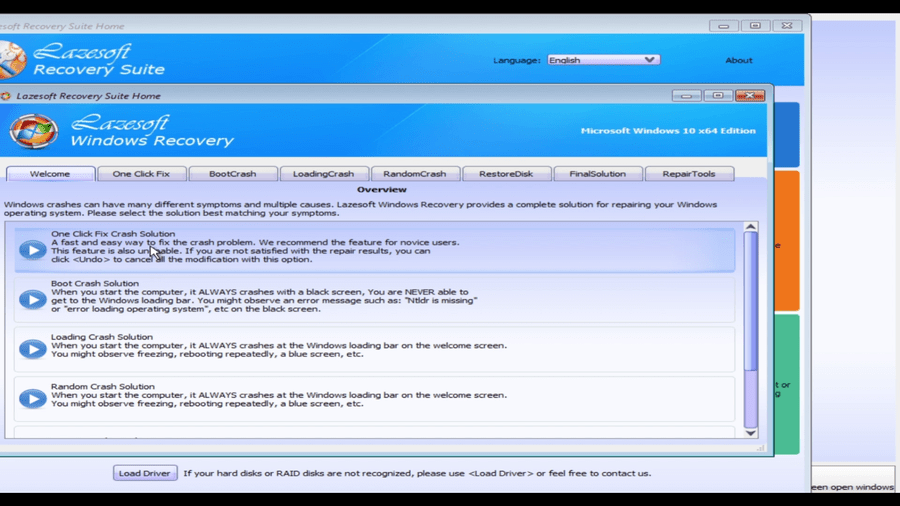Click the Boot Crash Solution play icon
The width and height of the screenshot is (900, 506).
[x=33, y=299]
